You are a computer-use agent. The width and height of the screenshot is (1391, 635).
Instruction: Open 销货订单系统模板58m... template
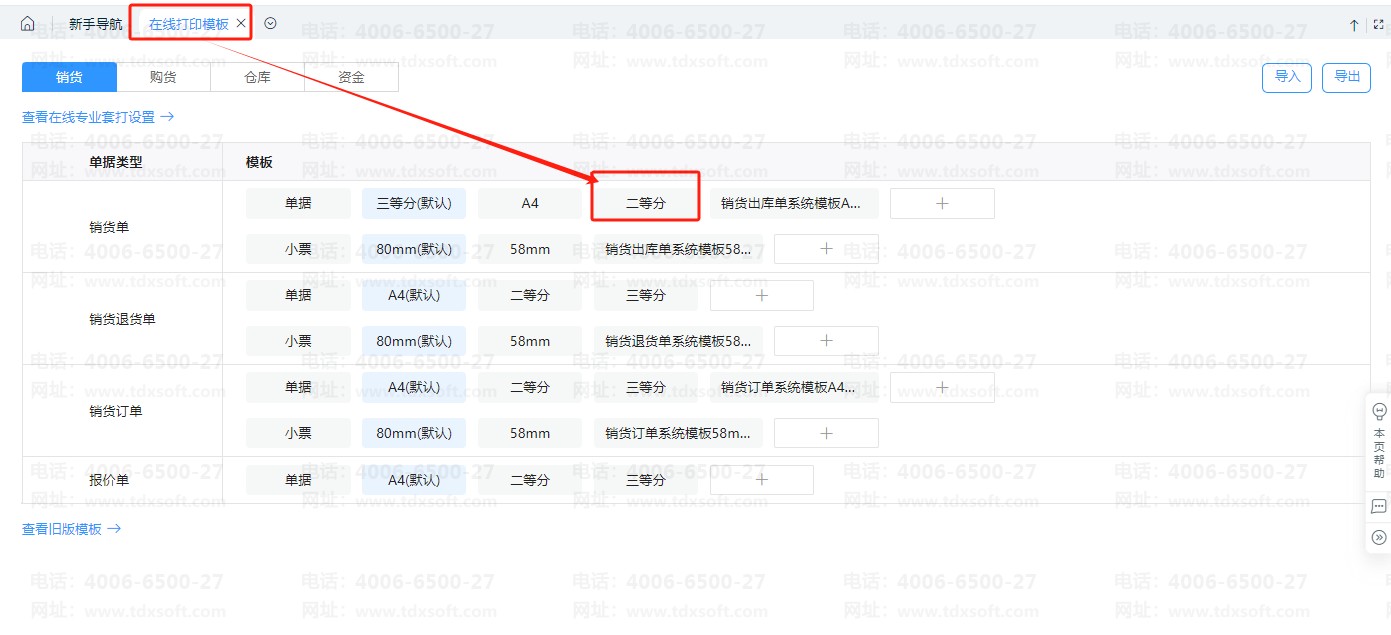[678, 433]
